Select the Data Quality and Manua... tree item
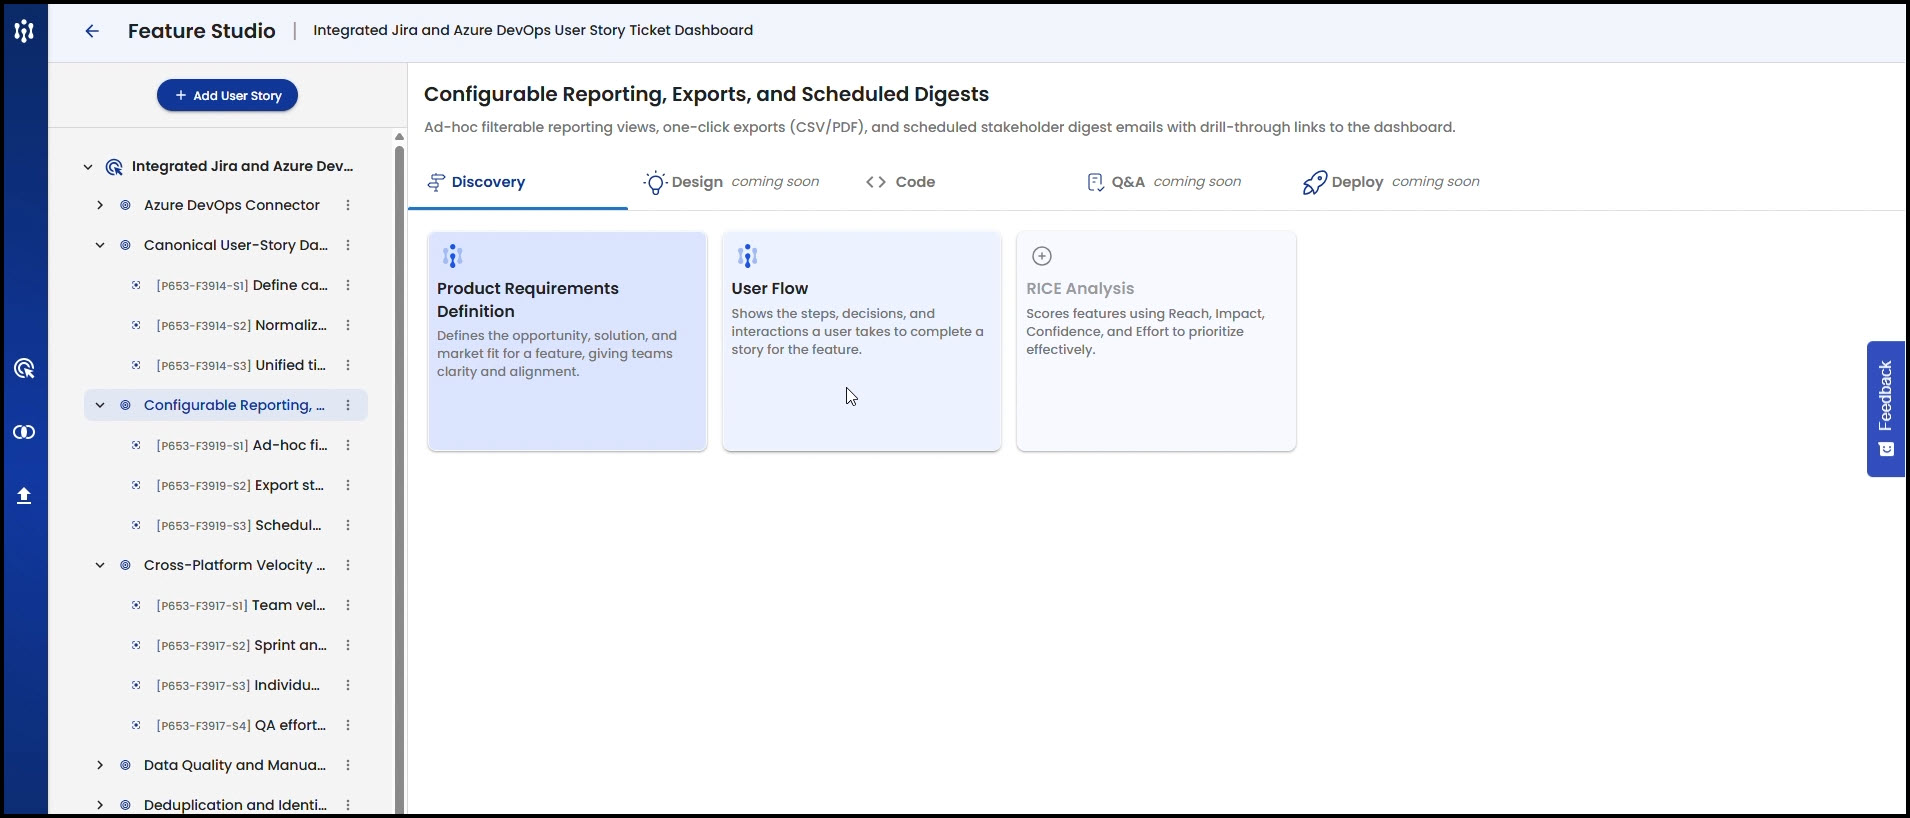This screenshot has height=818, width=1910. click(235, 765)
